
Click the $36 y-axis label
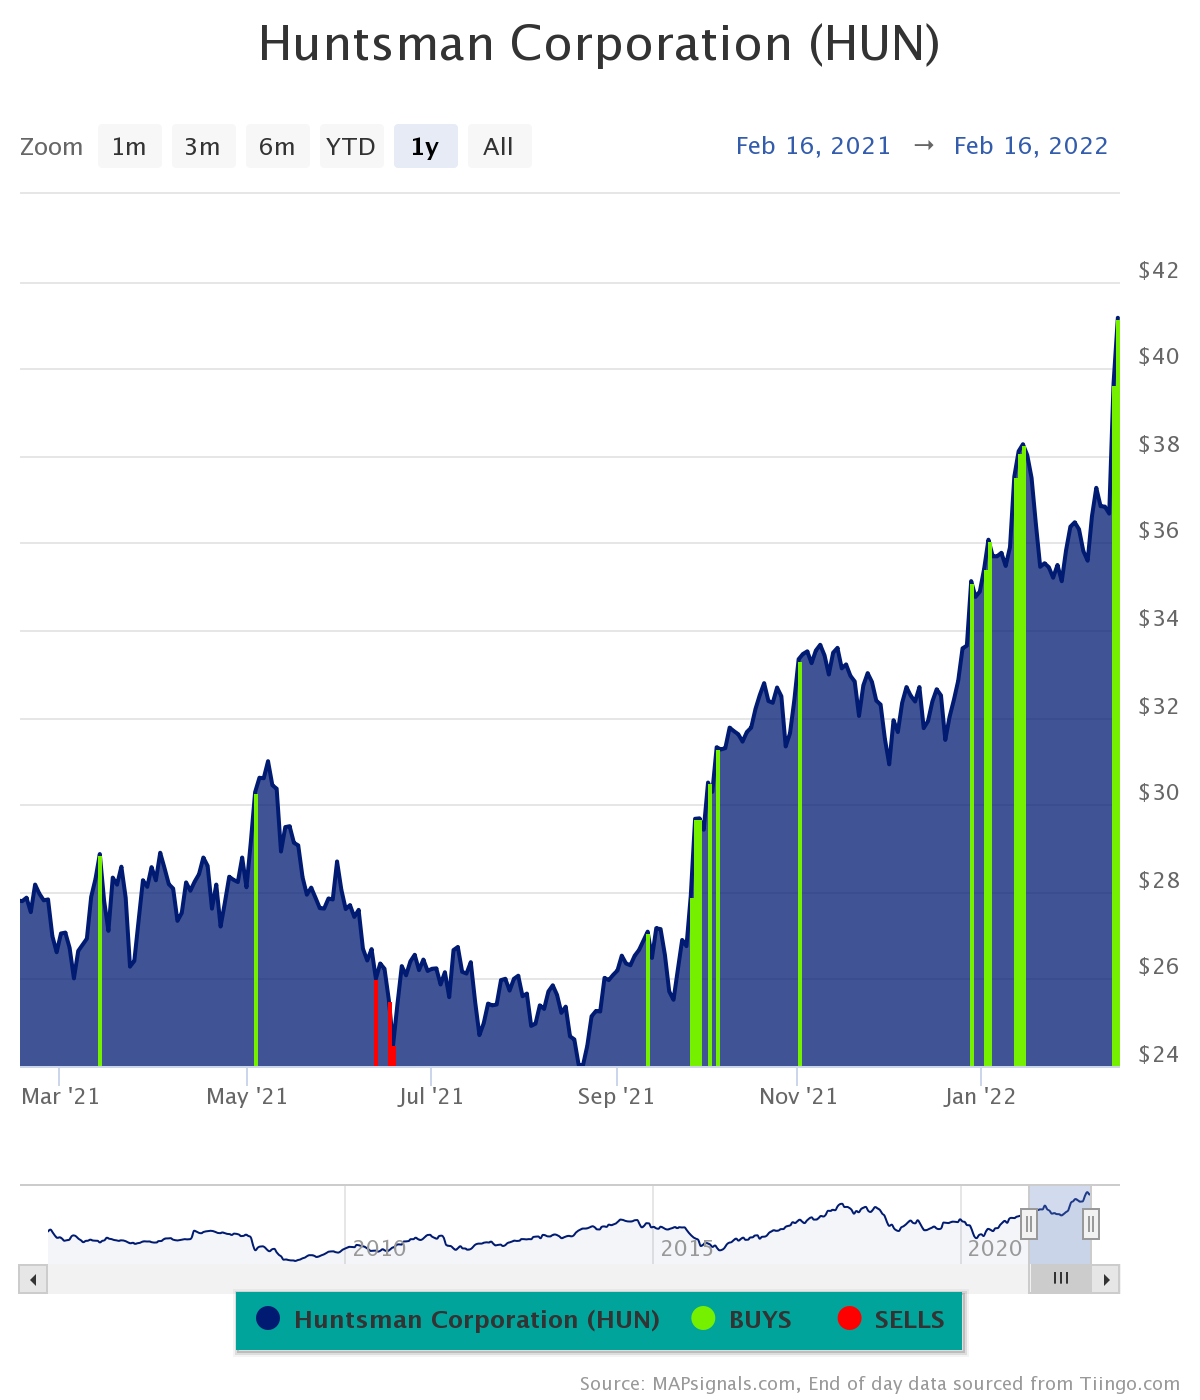(x=1159, y=530)
